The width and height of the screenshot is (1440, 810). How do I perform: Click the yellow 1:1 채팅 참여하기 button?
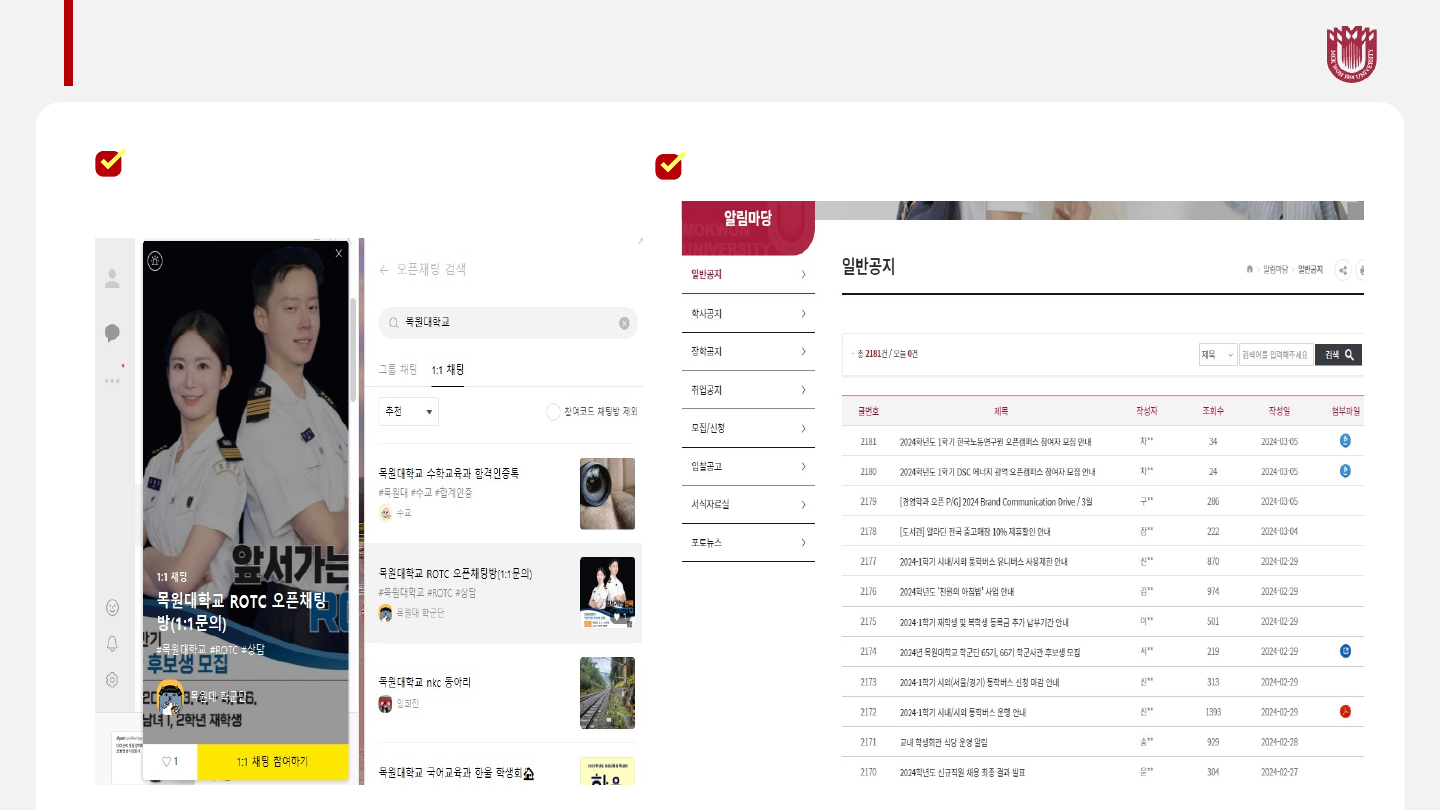pyautogui.click(x=272, y=762)
